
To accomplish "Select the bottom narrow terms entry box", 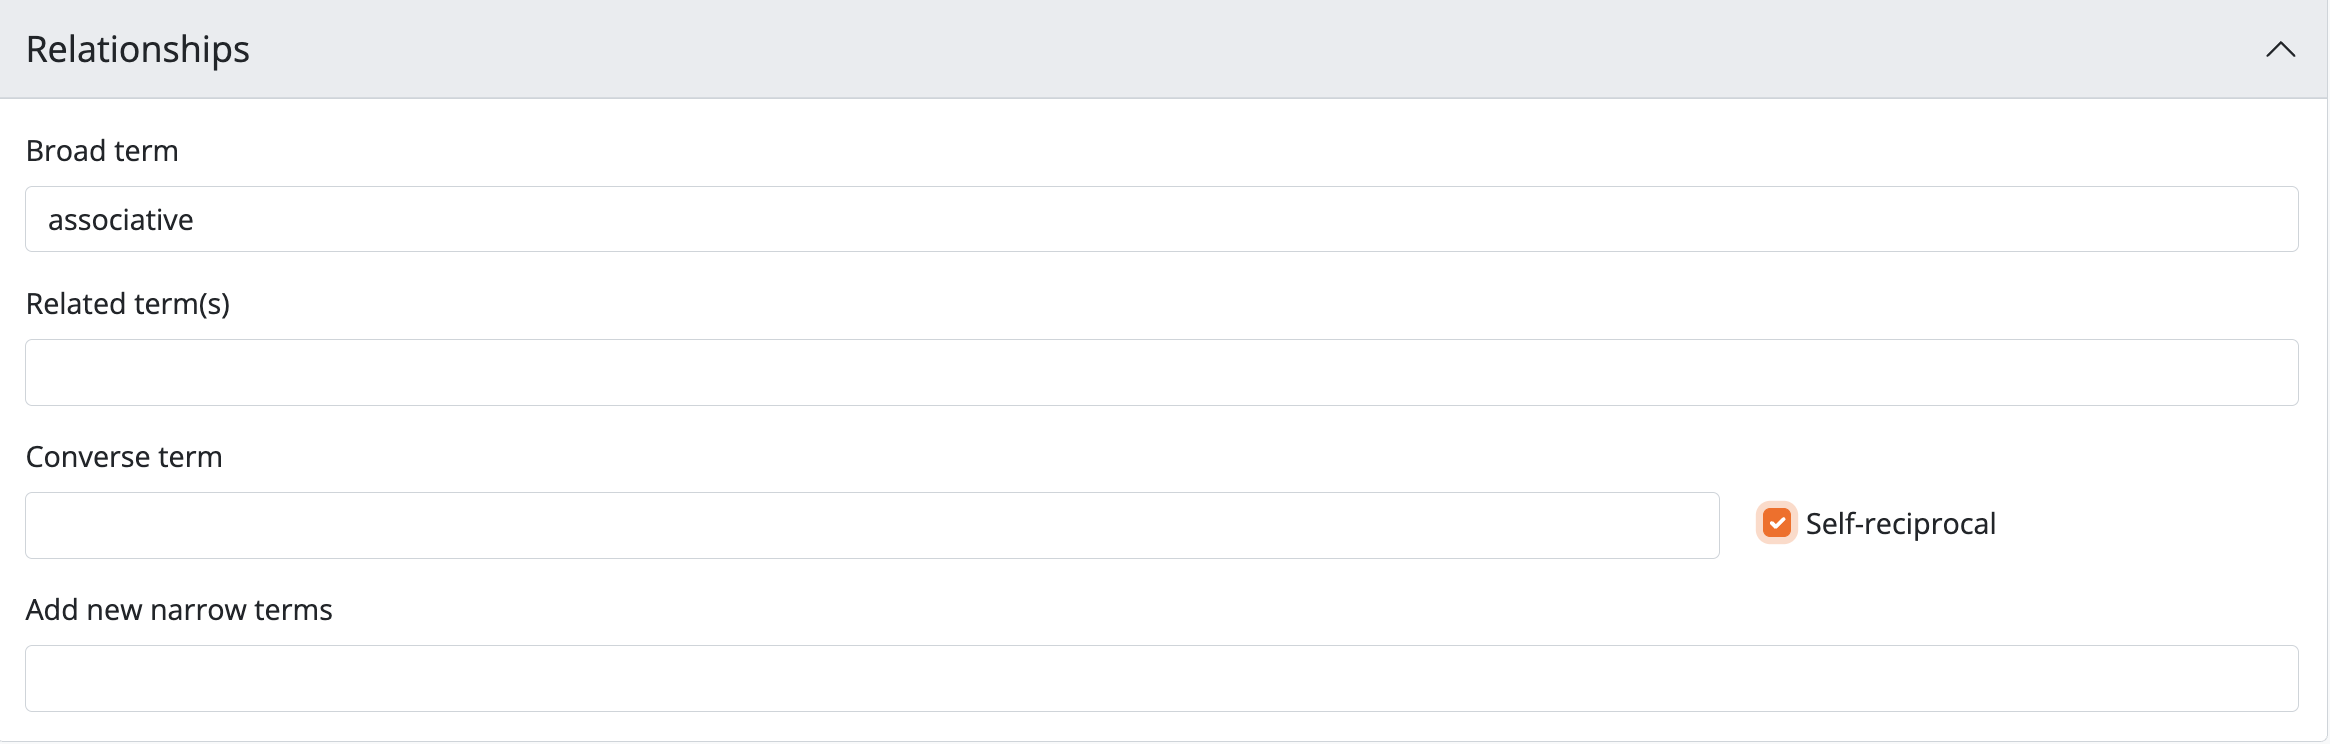I will 1160,678.
